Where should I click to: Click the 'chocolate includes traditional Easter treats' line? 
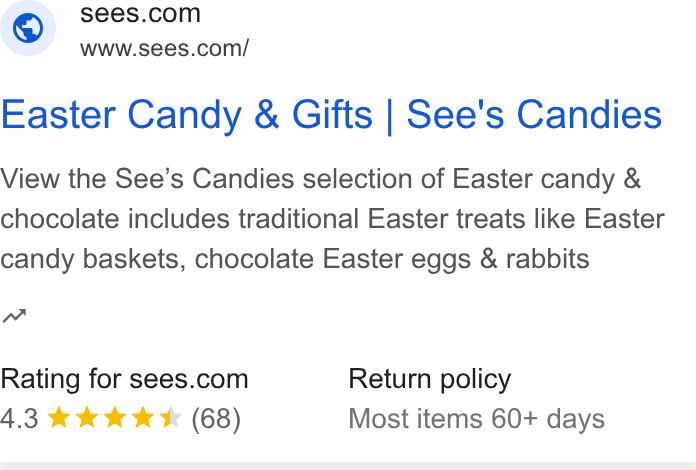tap(332, 219)
